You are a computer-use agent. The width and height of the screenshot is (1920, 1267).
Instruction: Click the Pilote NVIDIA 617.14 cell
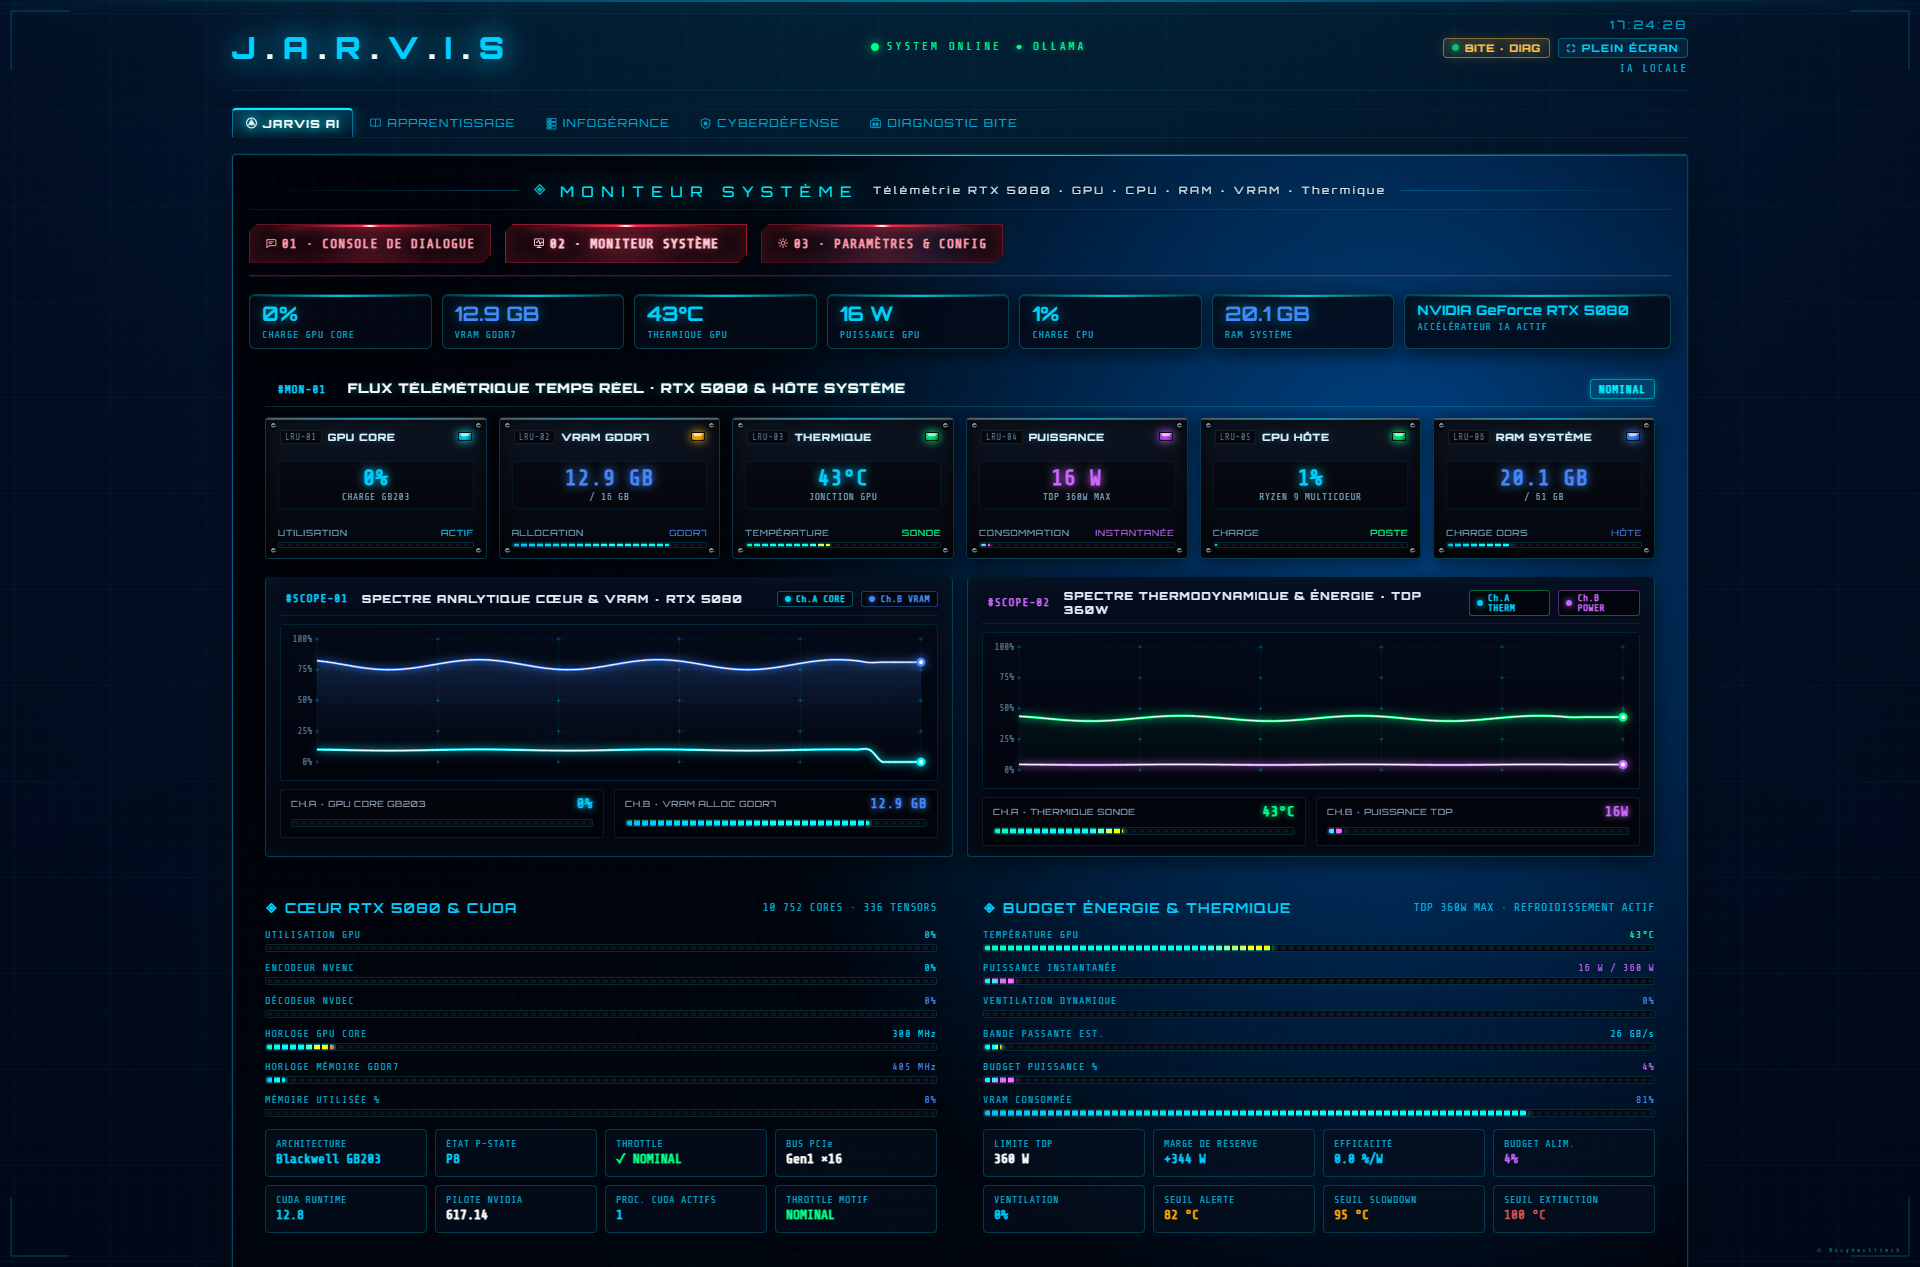516,1209
